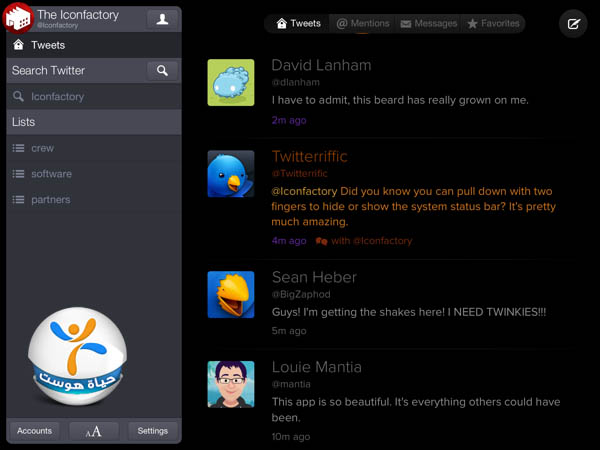Click the beard tweet text
The height and width of the screenshot is (450, 600).
400,100
